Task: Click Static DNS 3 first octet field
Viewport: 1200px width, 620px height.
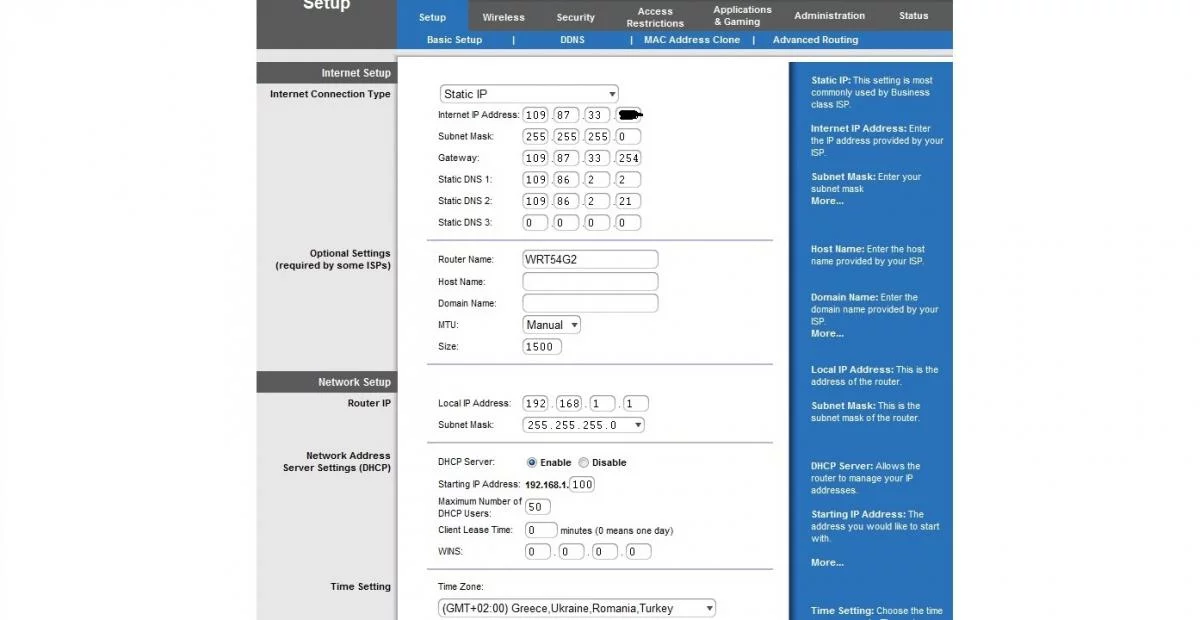Action: coord(536,223)
